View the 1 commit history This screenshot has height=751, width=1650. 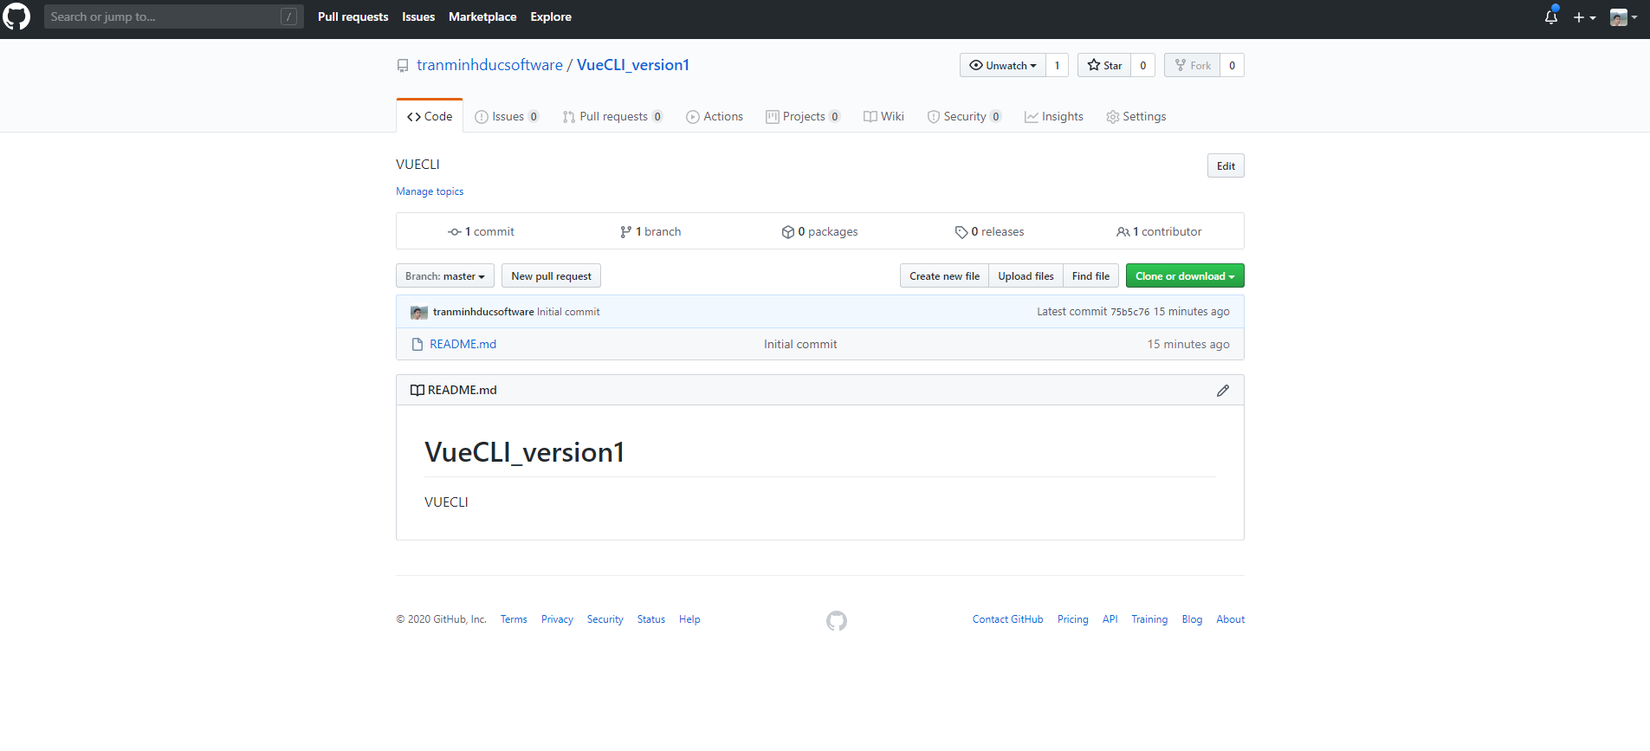(481, 232)
